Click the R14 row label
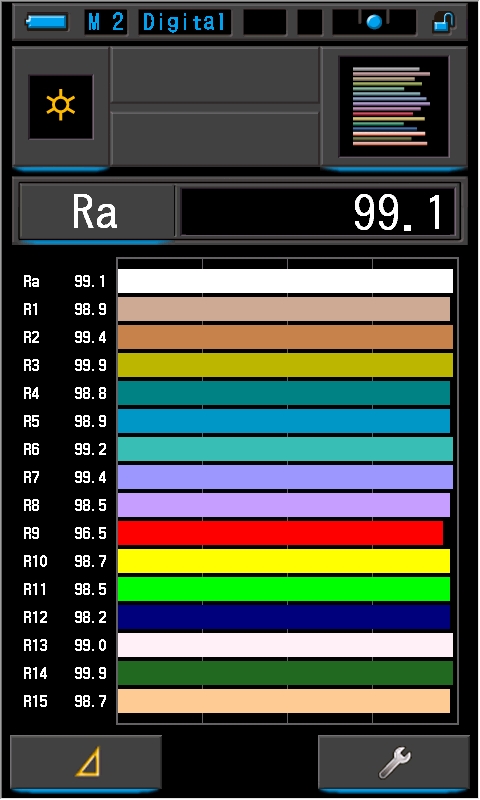 (x=35, y=673)
